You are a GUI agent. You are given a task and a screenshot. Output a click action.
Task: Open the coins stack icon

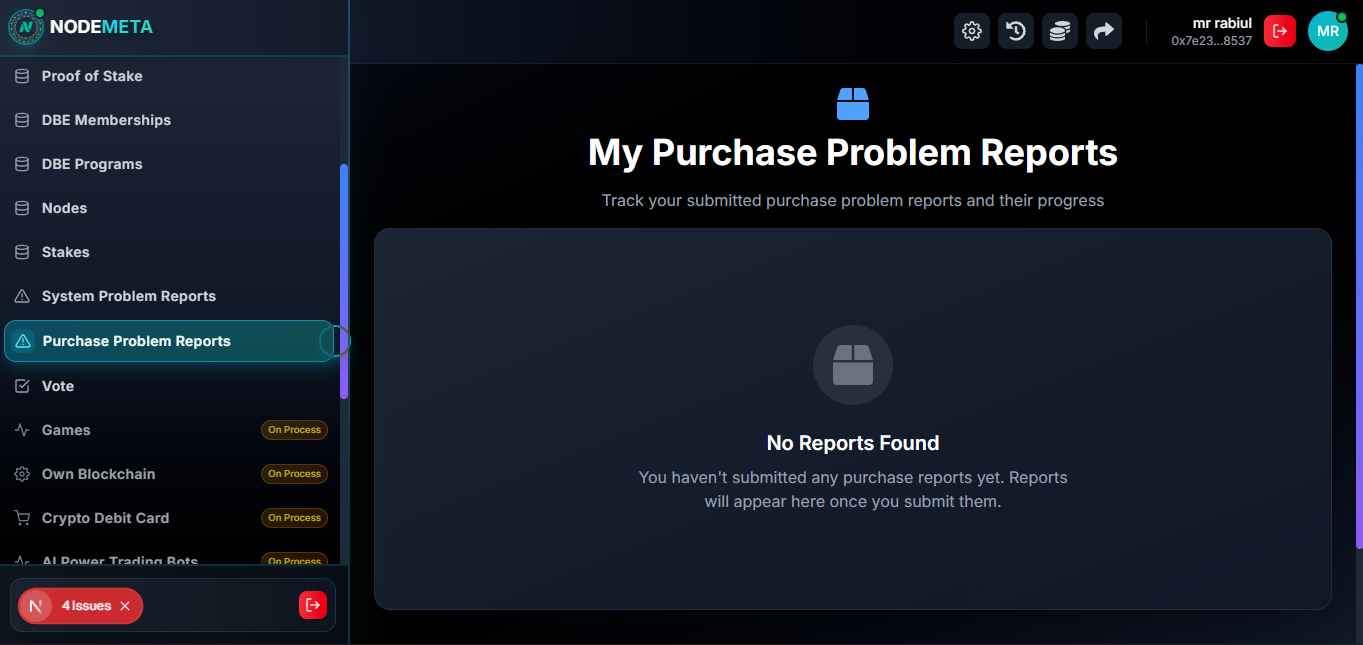pyautogui.click(x=1059, y=31)
